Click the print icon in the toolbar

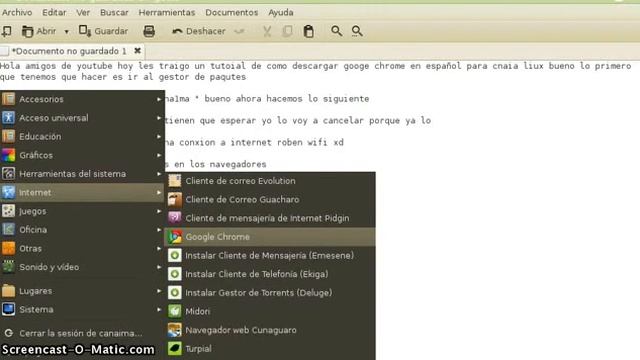(x=149, y=31)
